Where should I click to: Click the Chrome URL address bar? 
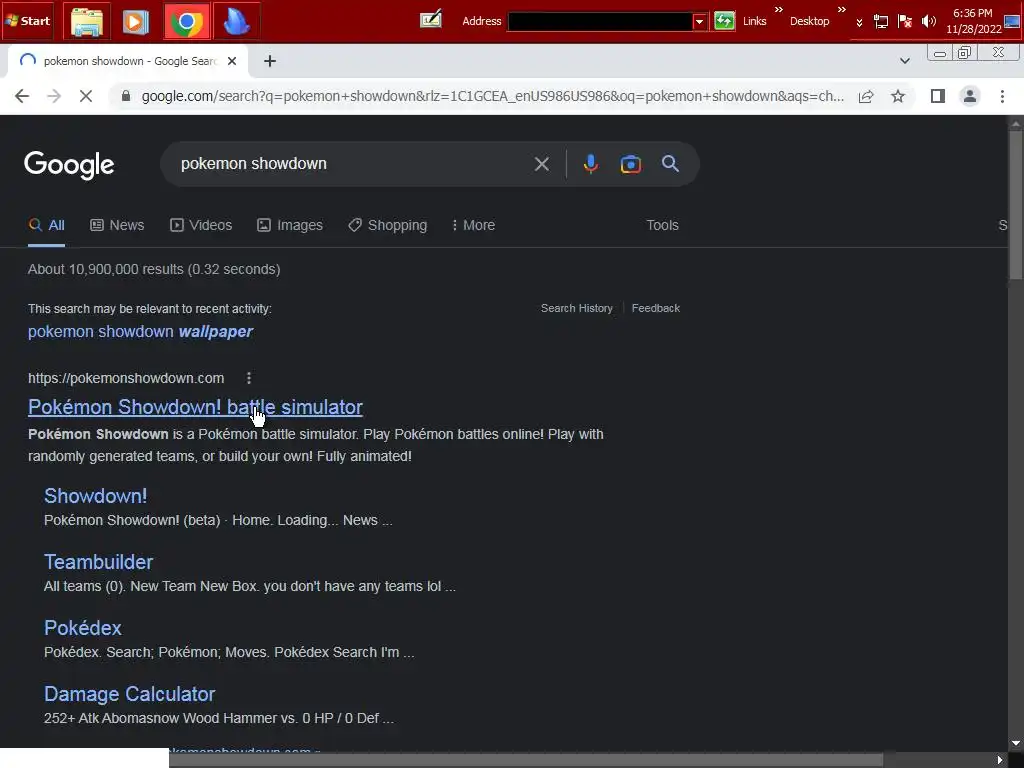point(492,96)
